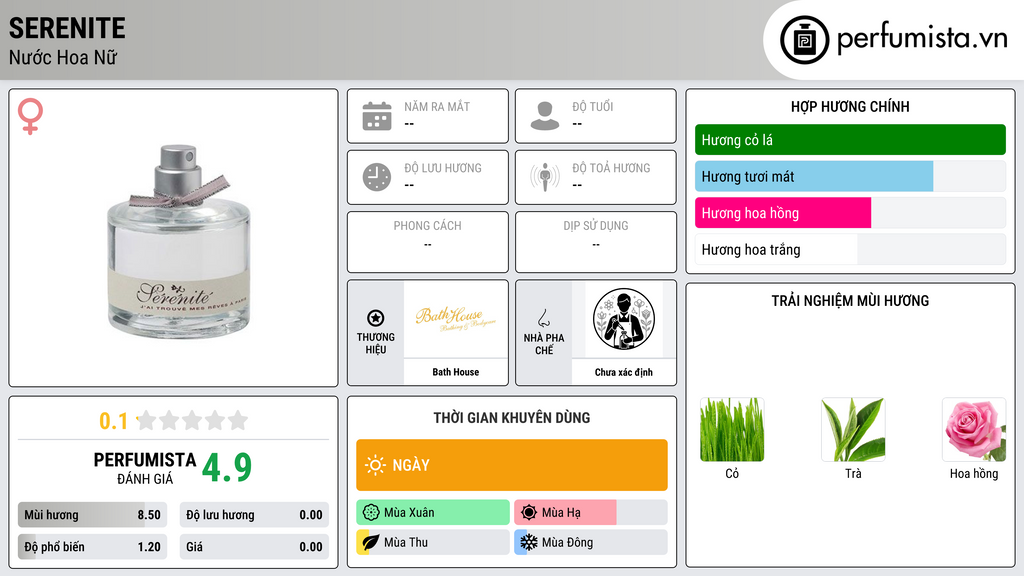The image size is (1024, 576).
Task: Click the pink female gender symbol
Action: (31, 116)
